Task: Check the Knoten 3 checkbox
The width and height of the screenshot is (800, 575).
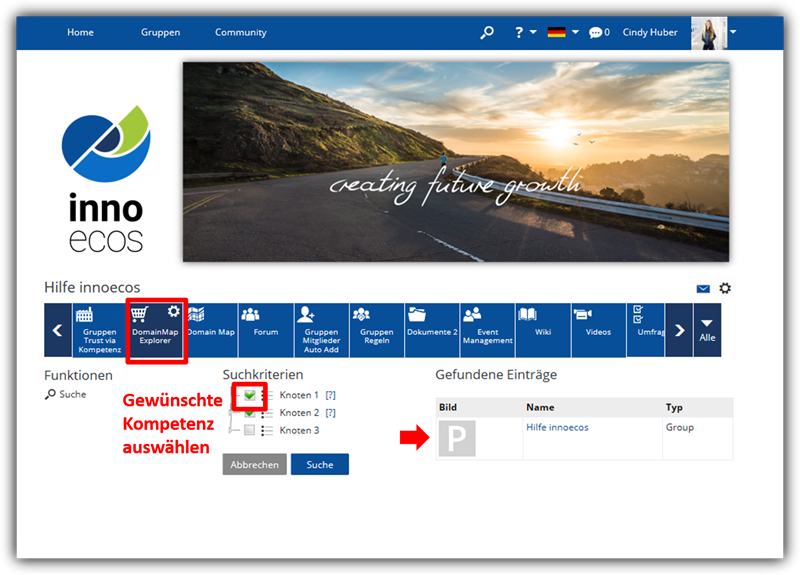Action: (249, 430)
